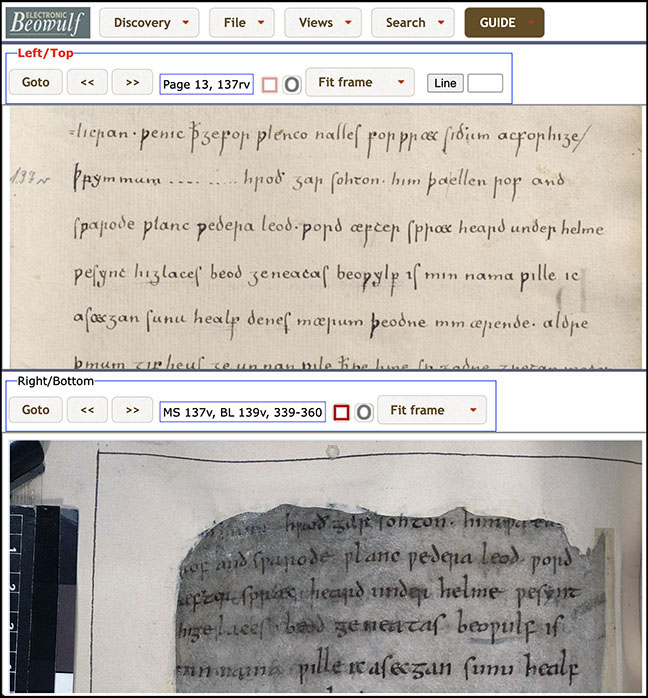Open Fit frame dropdown in Right/Bottom panel
The image size is (648, 698).
[x=432, y=410]
